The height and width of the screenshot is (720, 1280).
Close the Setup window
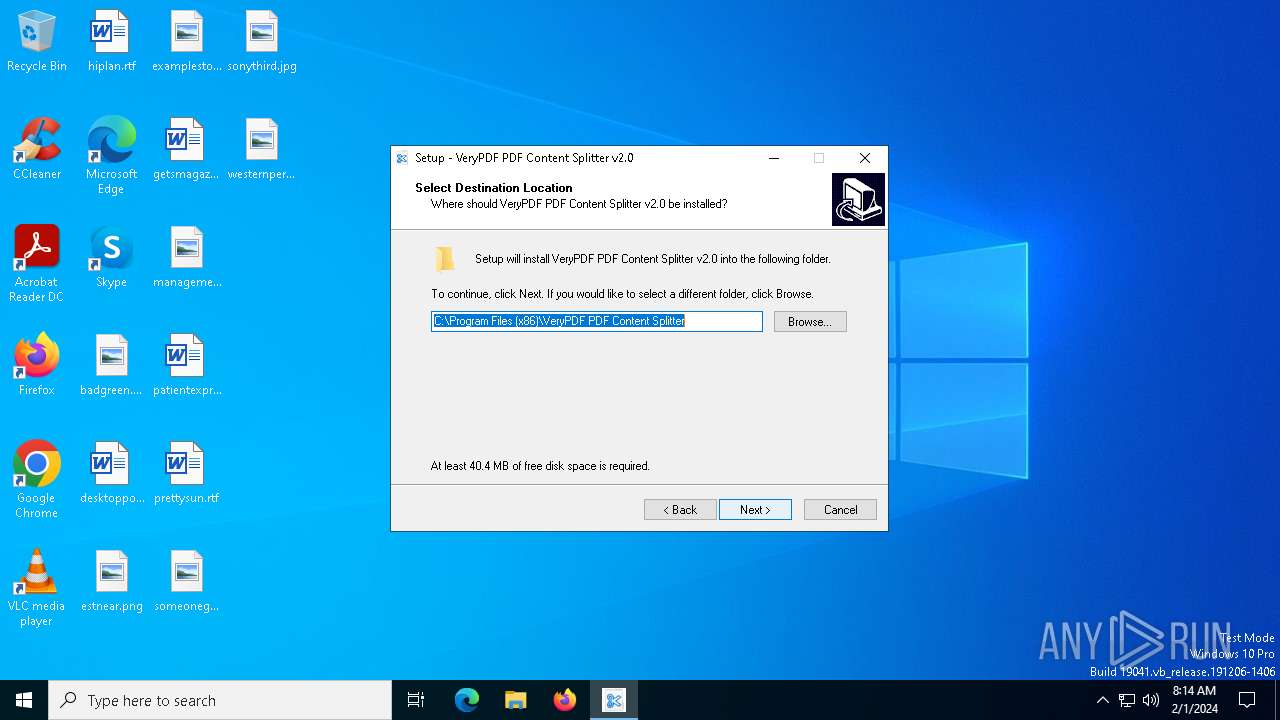(865, 158)
